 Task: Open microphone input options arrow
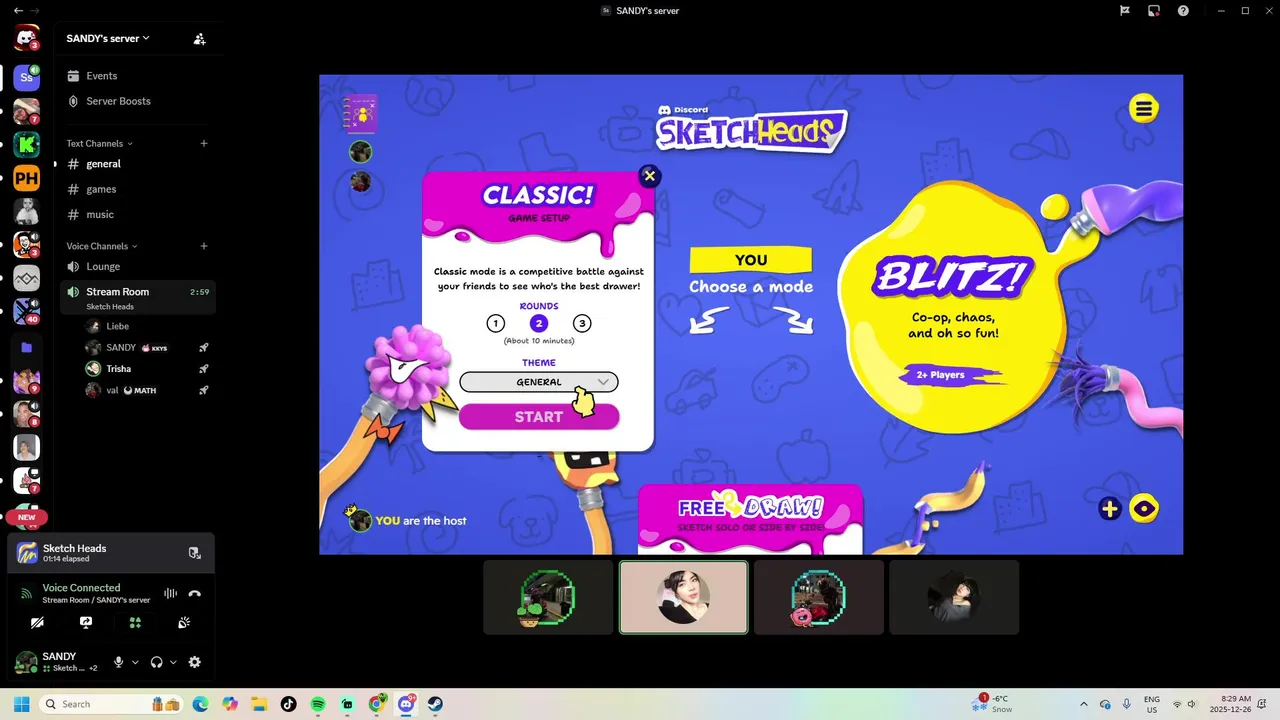pyautogui.click(x=135, y=662)
